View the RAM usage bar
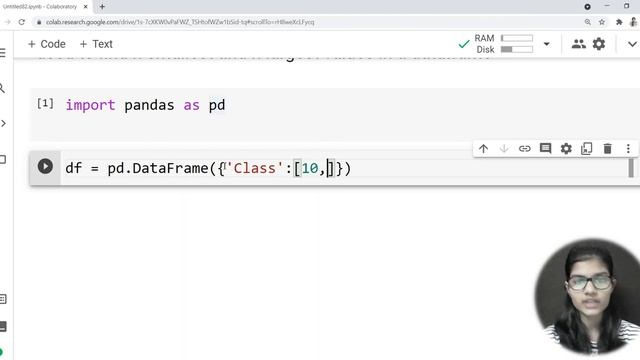Screen dimensions: 640x360 (x=517, y=38)
